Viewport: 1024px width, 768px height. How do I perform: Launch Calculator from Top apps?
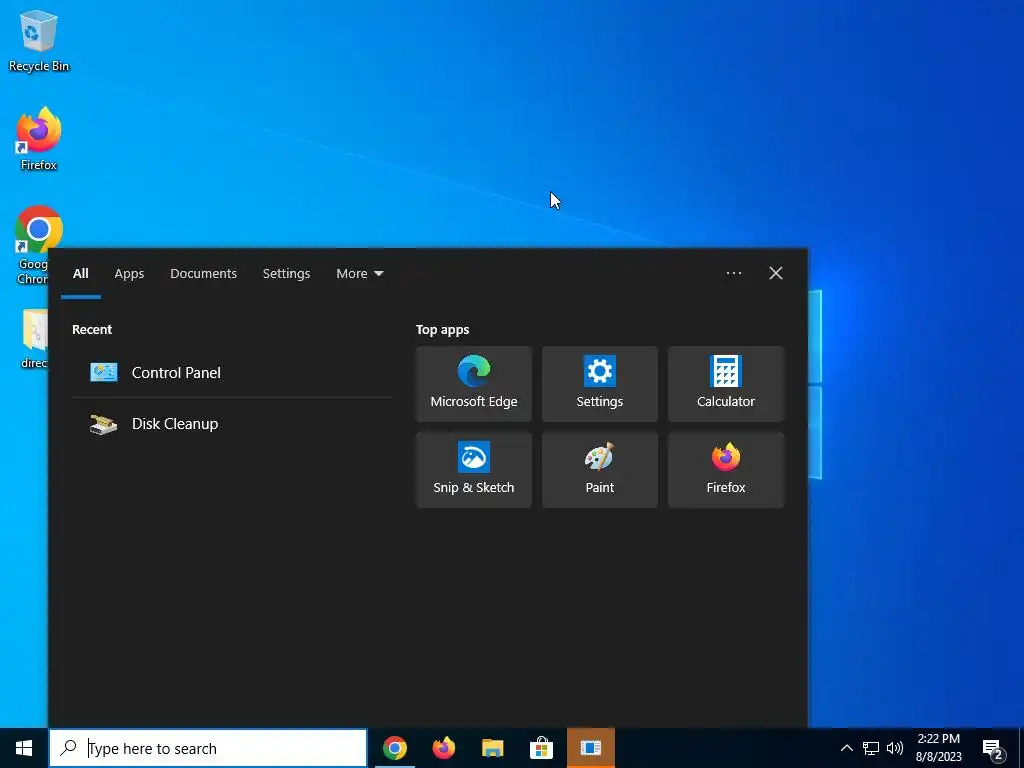coord(726,384)
